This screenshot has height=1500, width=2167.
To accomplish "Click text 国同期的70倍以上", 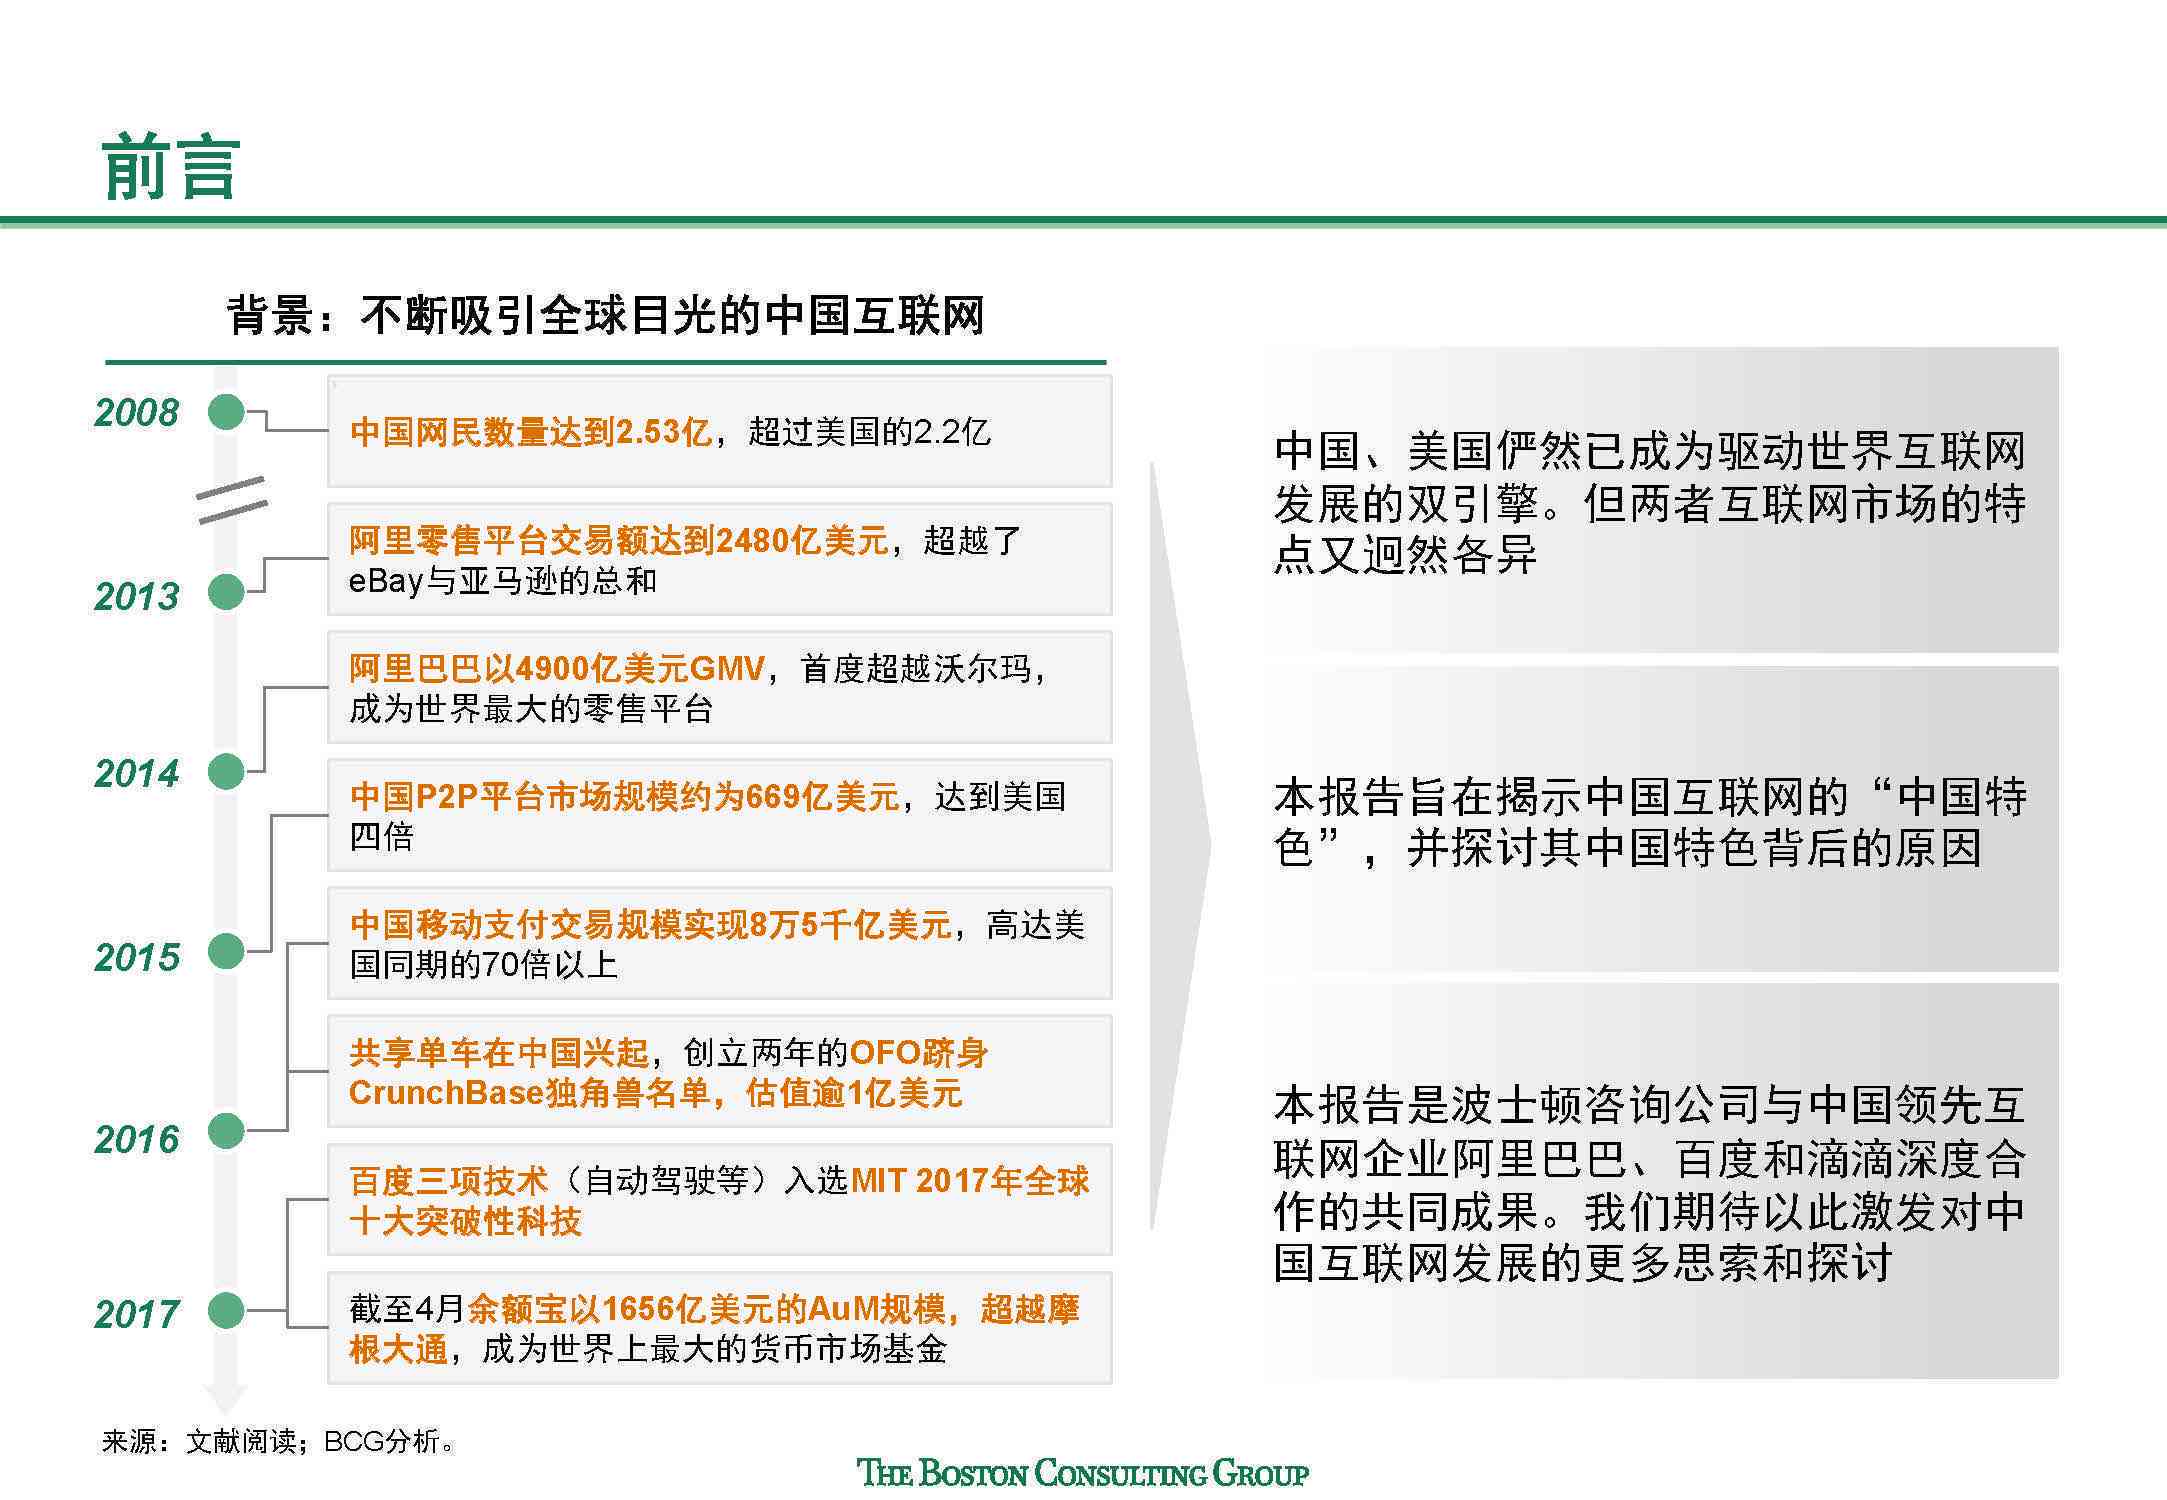I will 484,965.
